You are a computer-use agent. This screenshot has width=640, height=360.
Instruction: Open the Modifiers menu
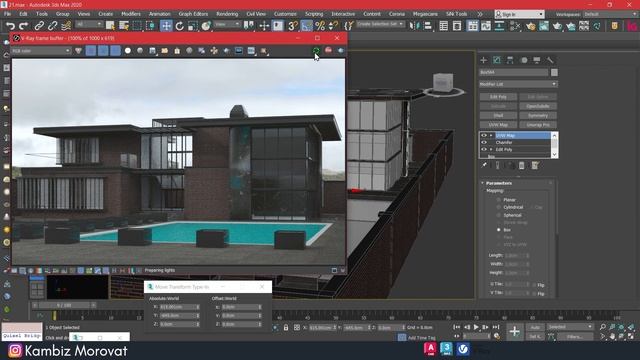(x=131, y=14)
